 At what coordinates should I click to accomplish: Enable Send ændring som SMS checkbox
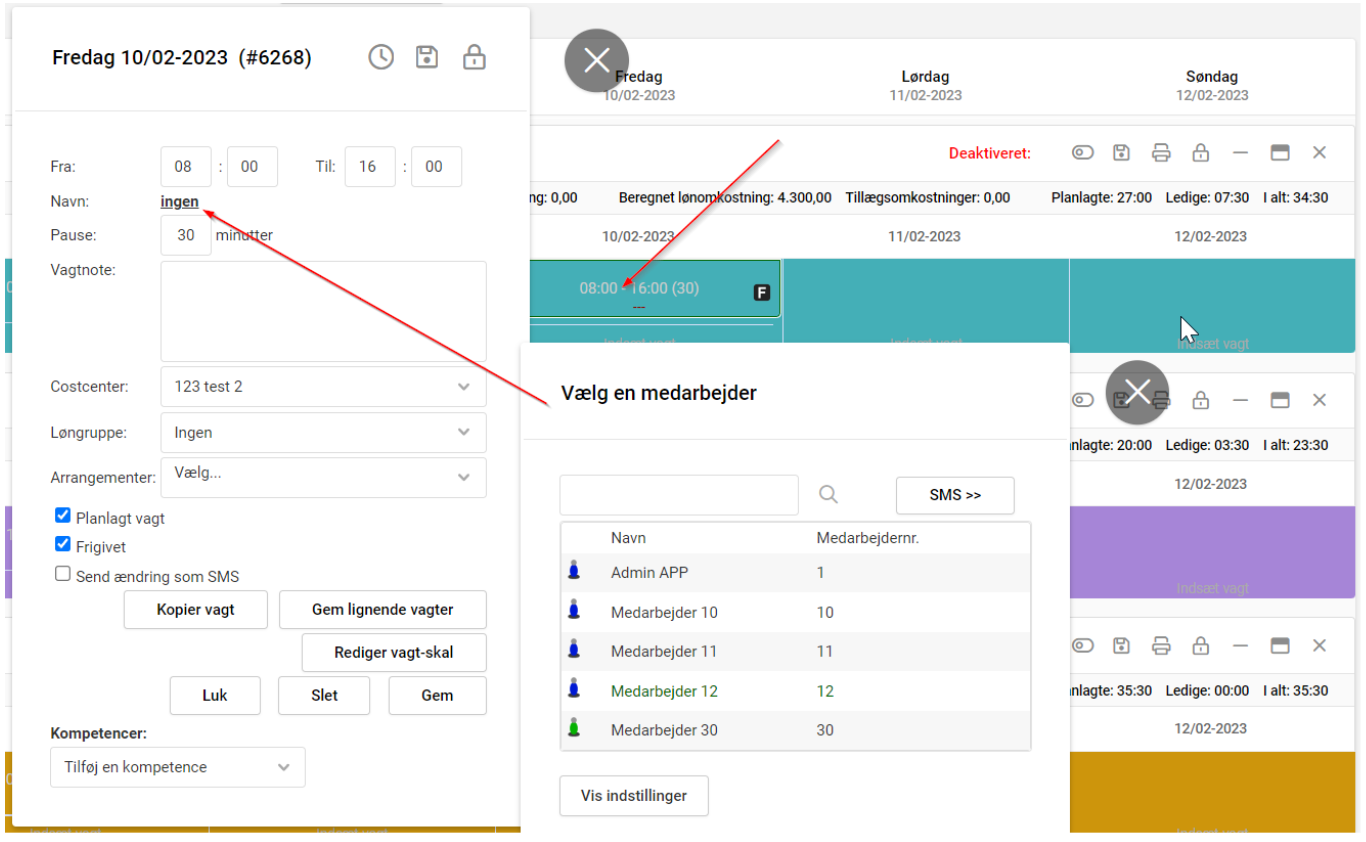coord(63,575)
